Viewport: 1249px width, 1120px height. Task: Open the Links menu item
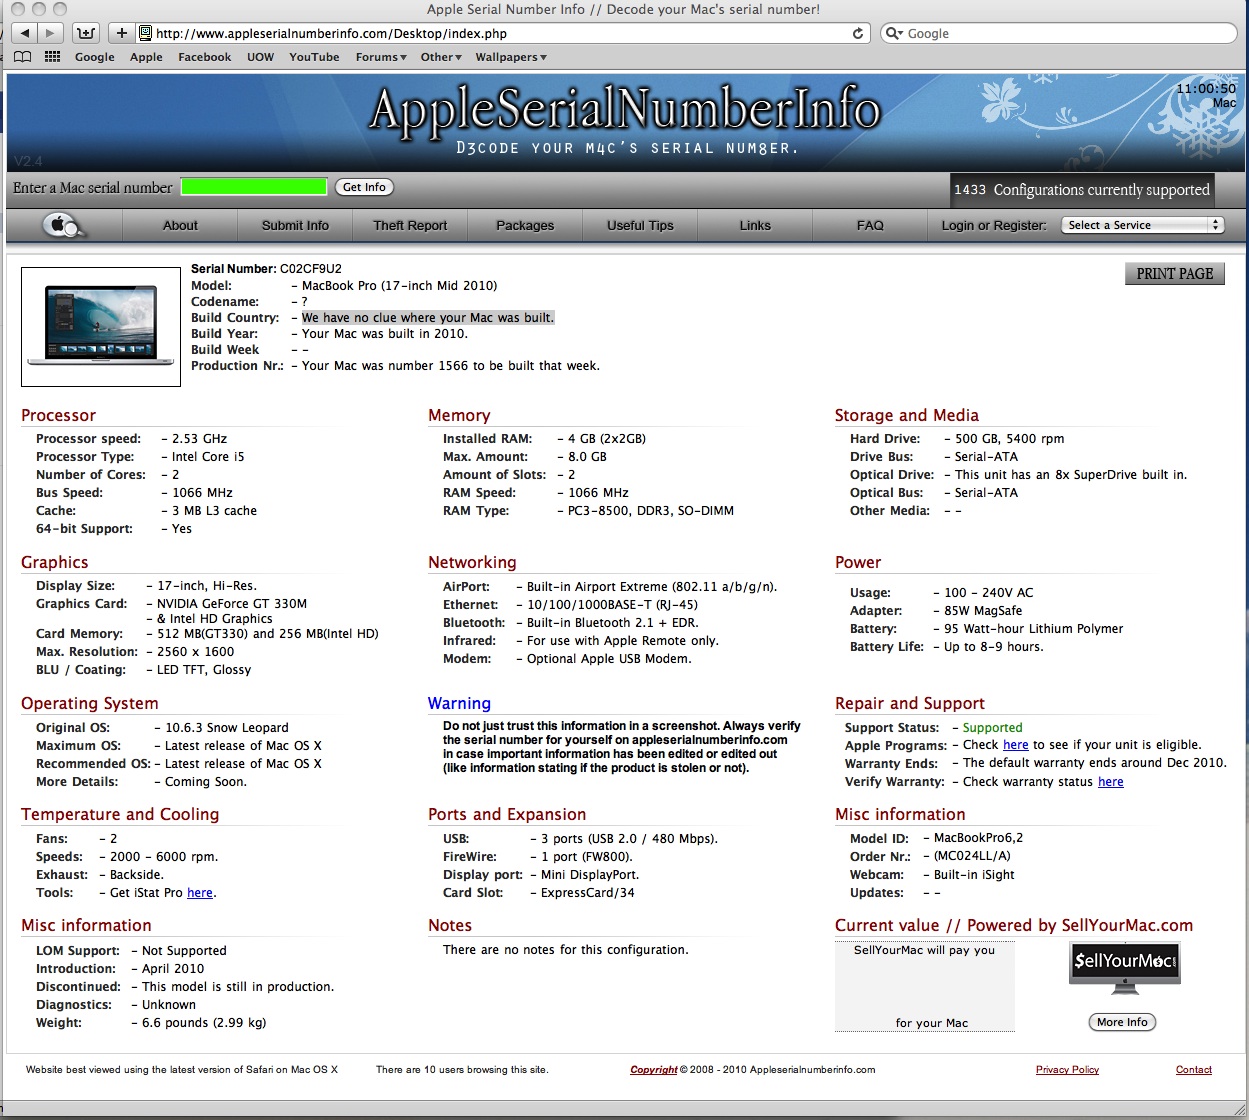coord(755,225)
